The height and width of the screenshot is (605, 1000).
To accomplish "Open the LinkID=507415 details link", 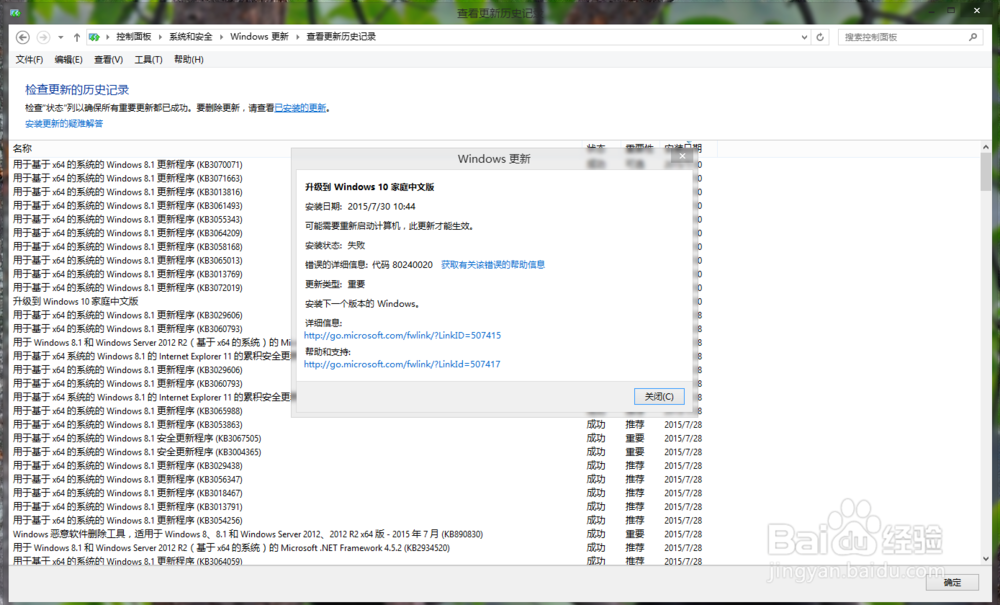I will click(x=402, y=335).
